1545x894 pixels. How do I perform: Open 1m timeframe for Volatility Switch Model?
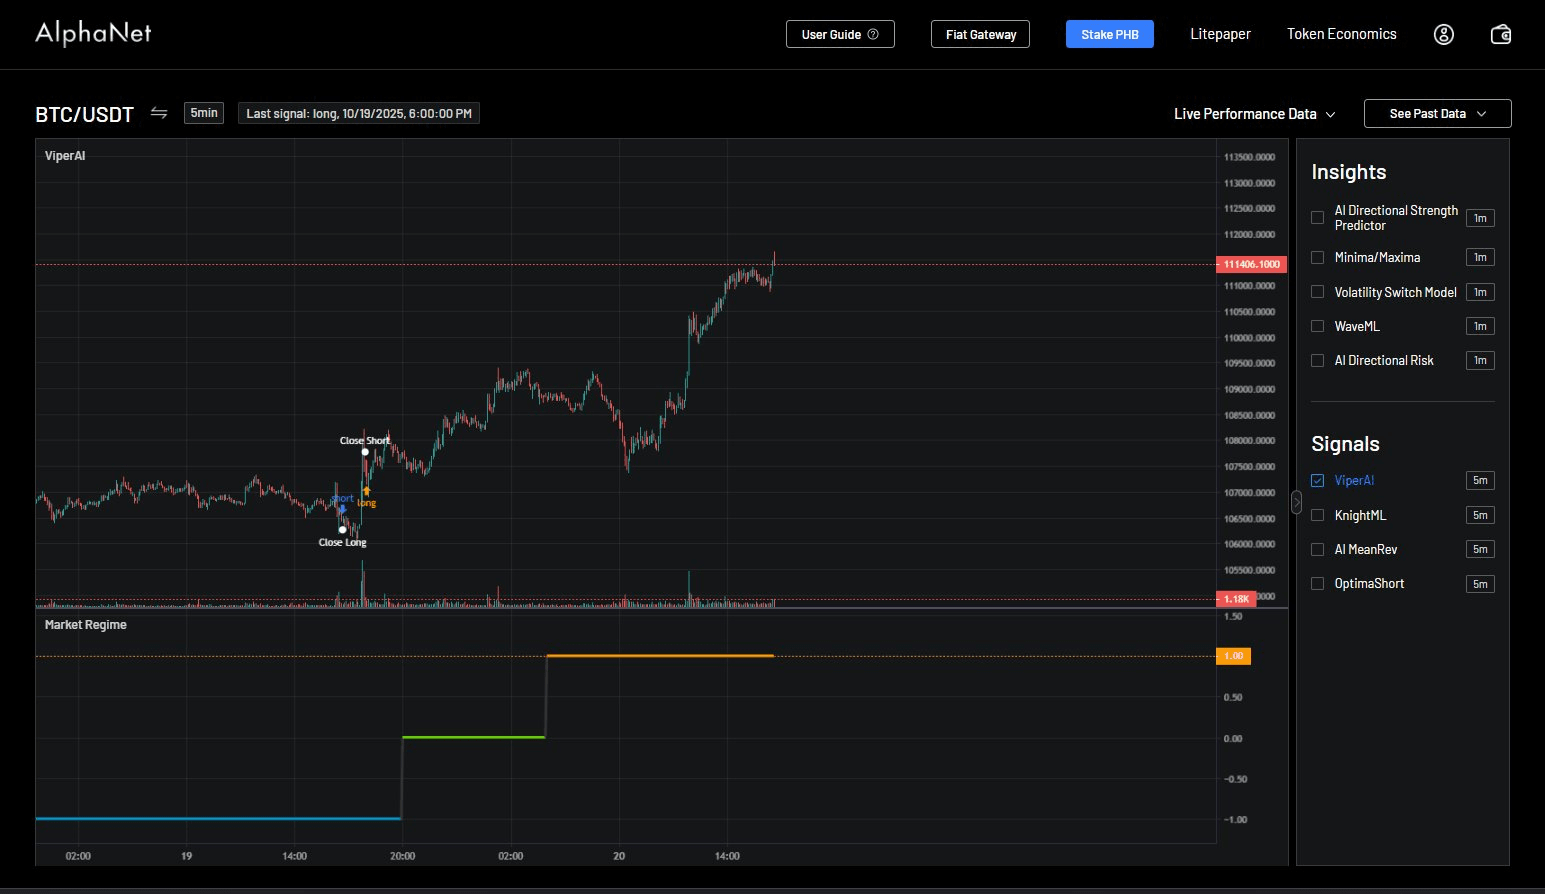[x=1480, y=292]
